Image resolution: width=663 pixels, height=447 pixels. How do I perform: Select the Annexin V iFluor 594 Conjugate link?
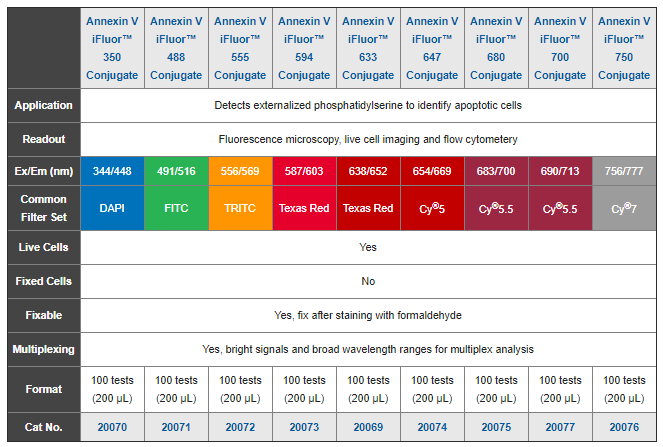tap(304, 48)
